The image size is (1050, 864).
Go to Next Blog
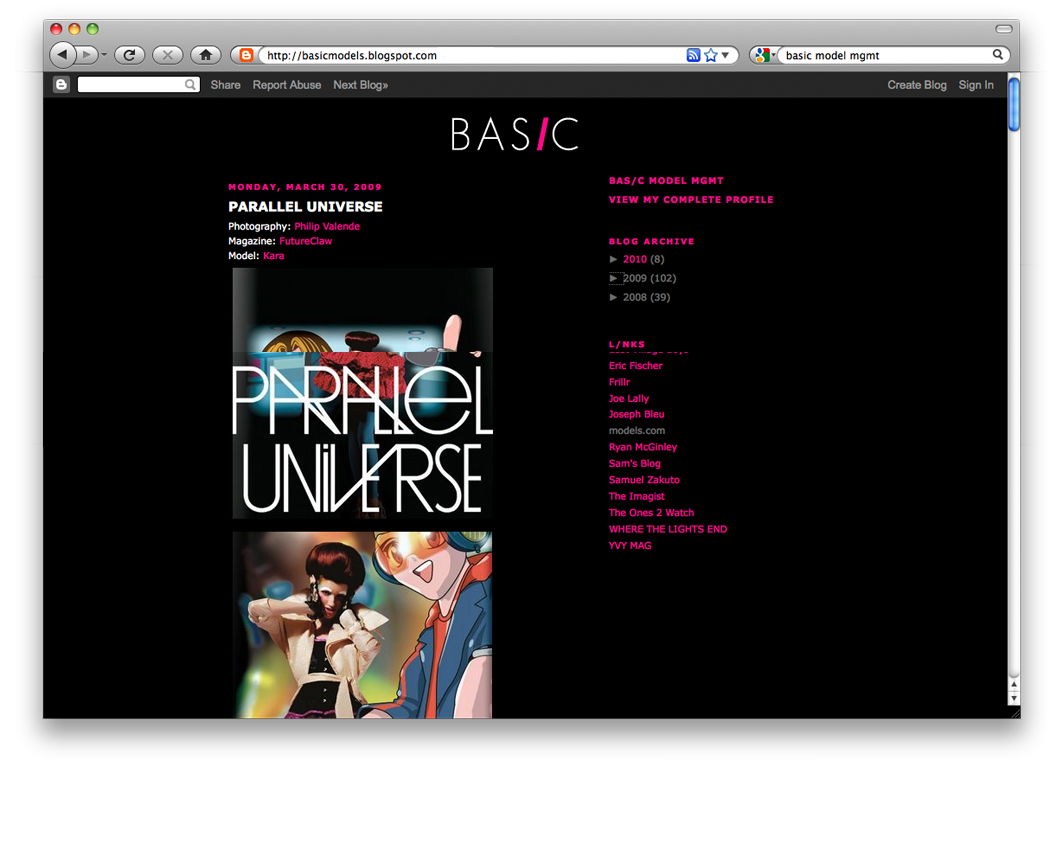tap(360, 85)
